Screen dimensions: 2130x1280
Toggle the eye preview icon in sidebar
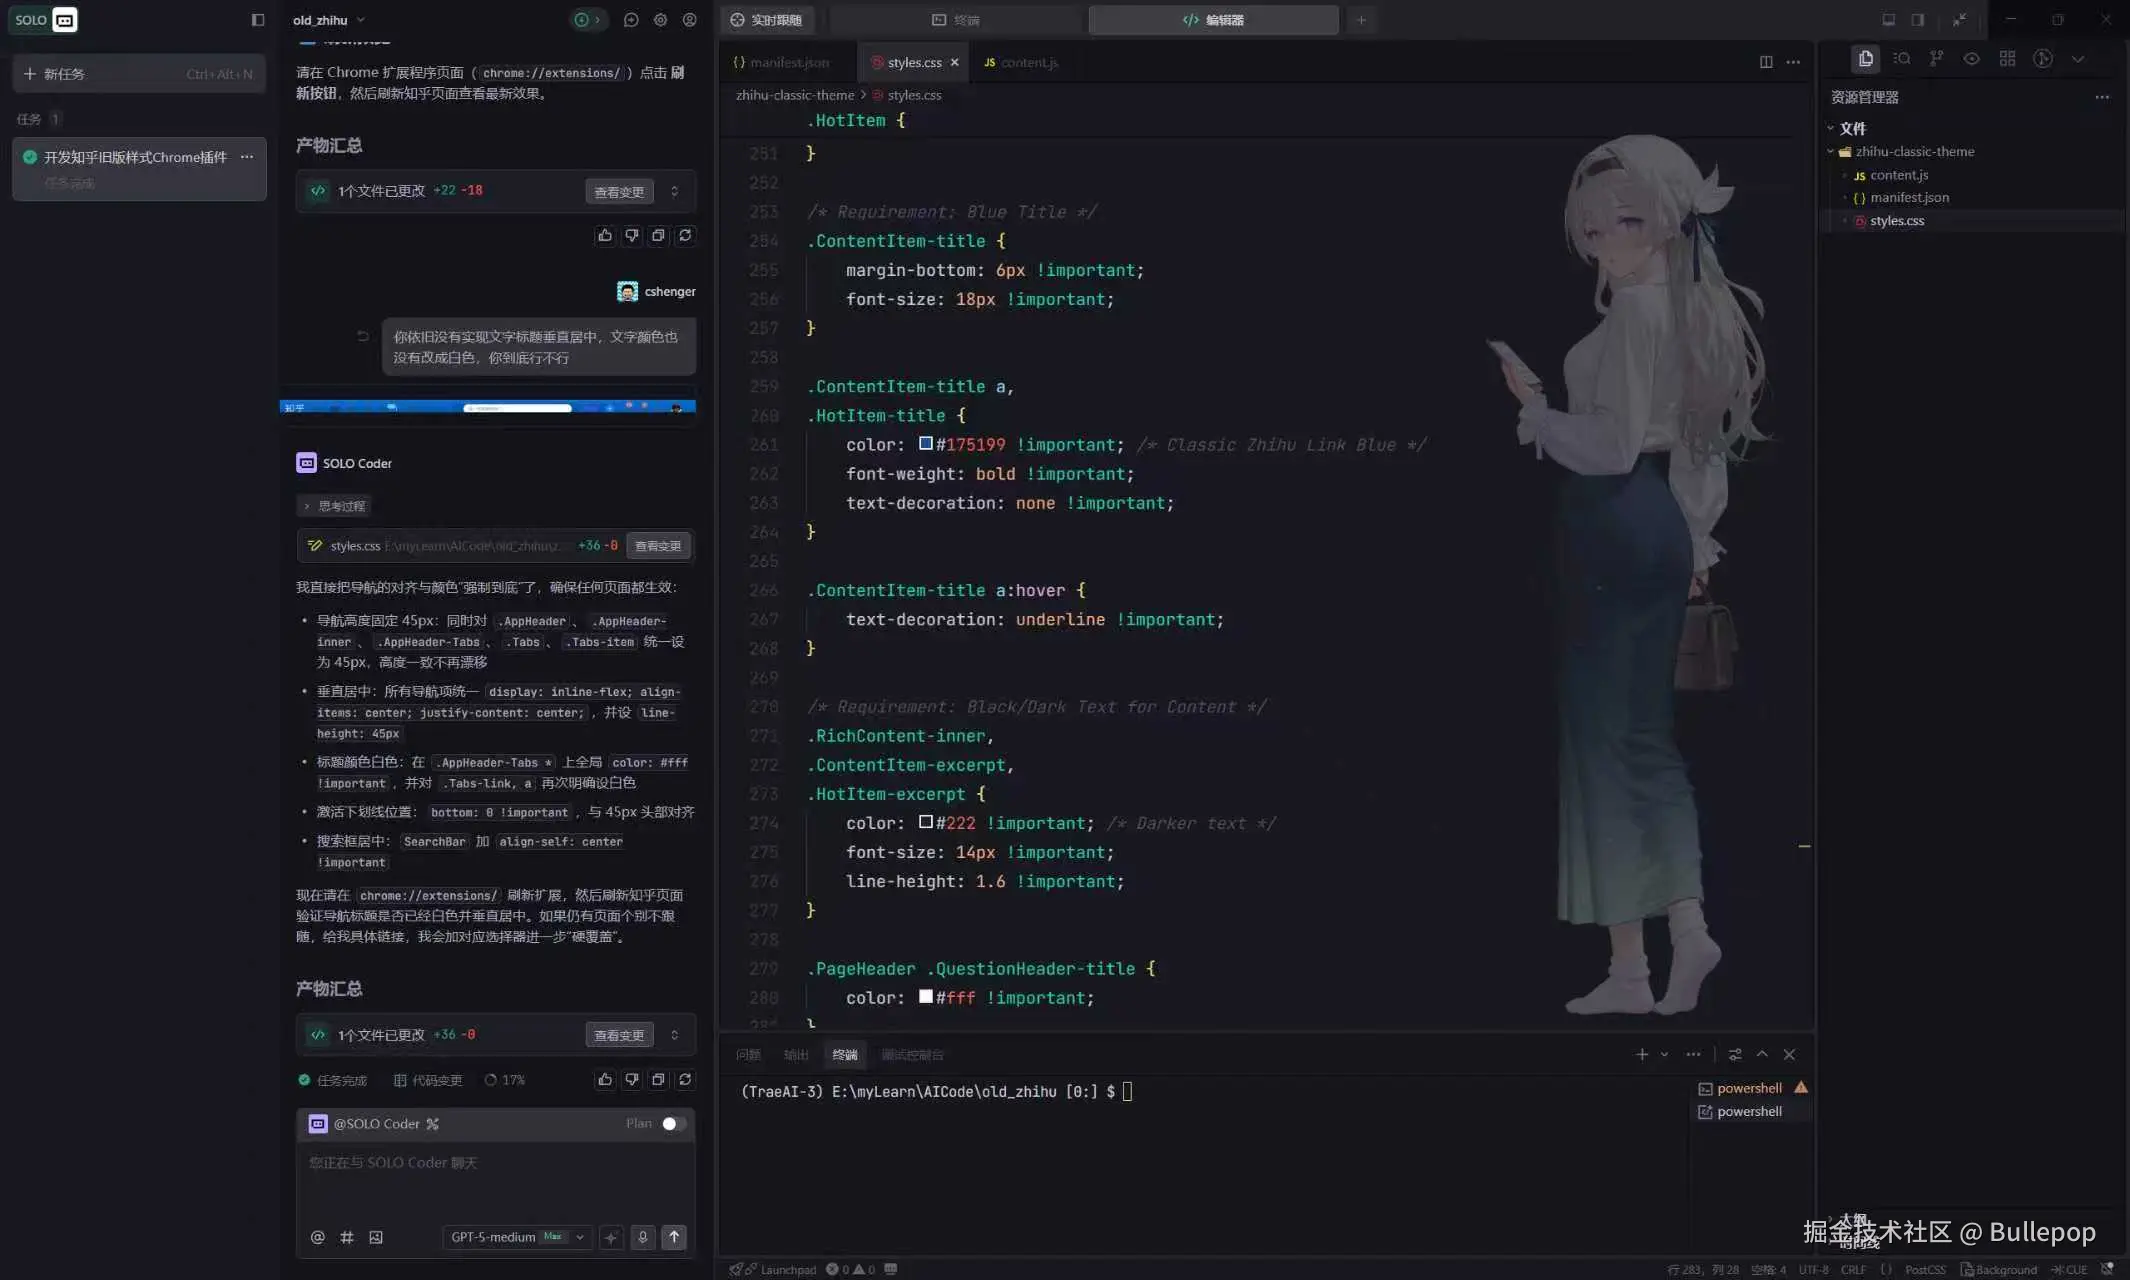point(1971,59)
